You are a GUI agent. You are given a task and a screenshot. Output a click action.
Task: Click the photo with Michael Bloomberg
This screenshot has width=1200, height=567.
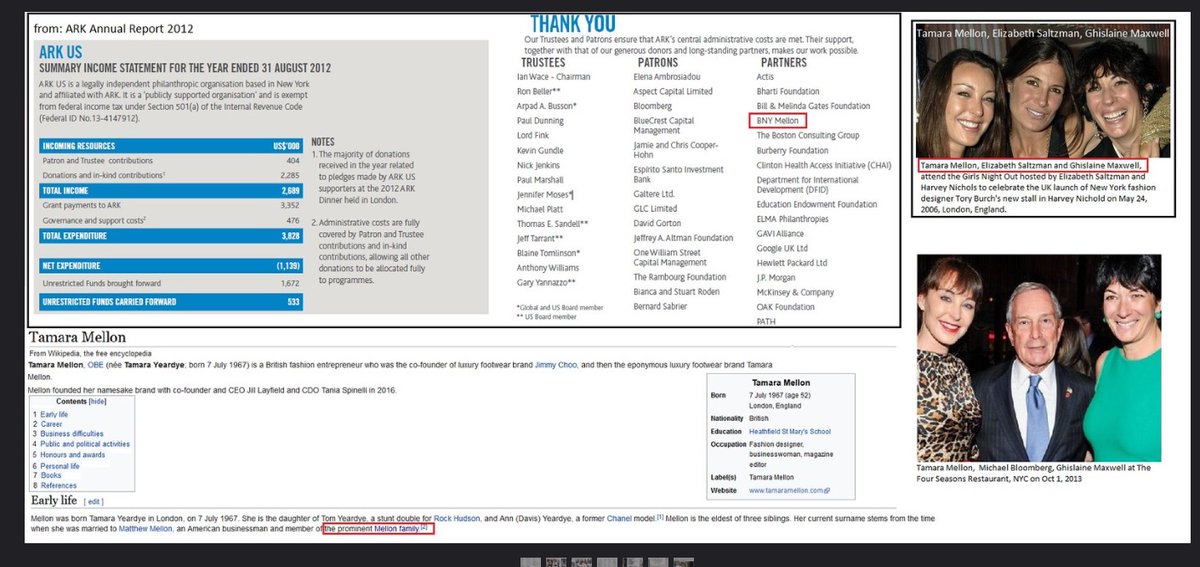pyautogui.click(x=1039, y=358)
